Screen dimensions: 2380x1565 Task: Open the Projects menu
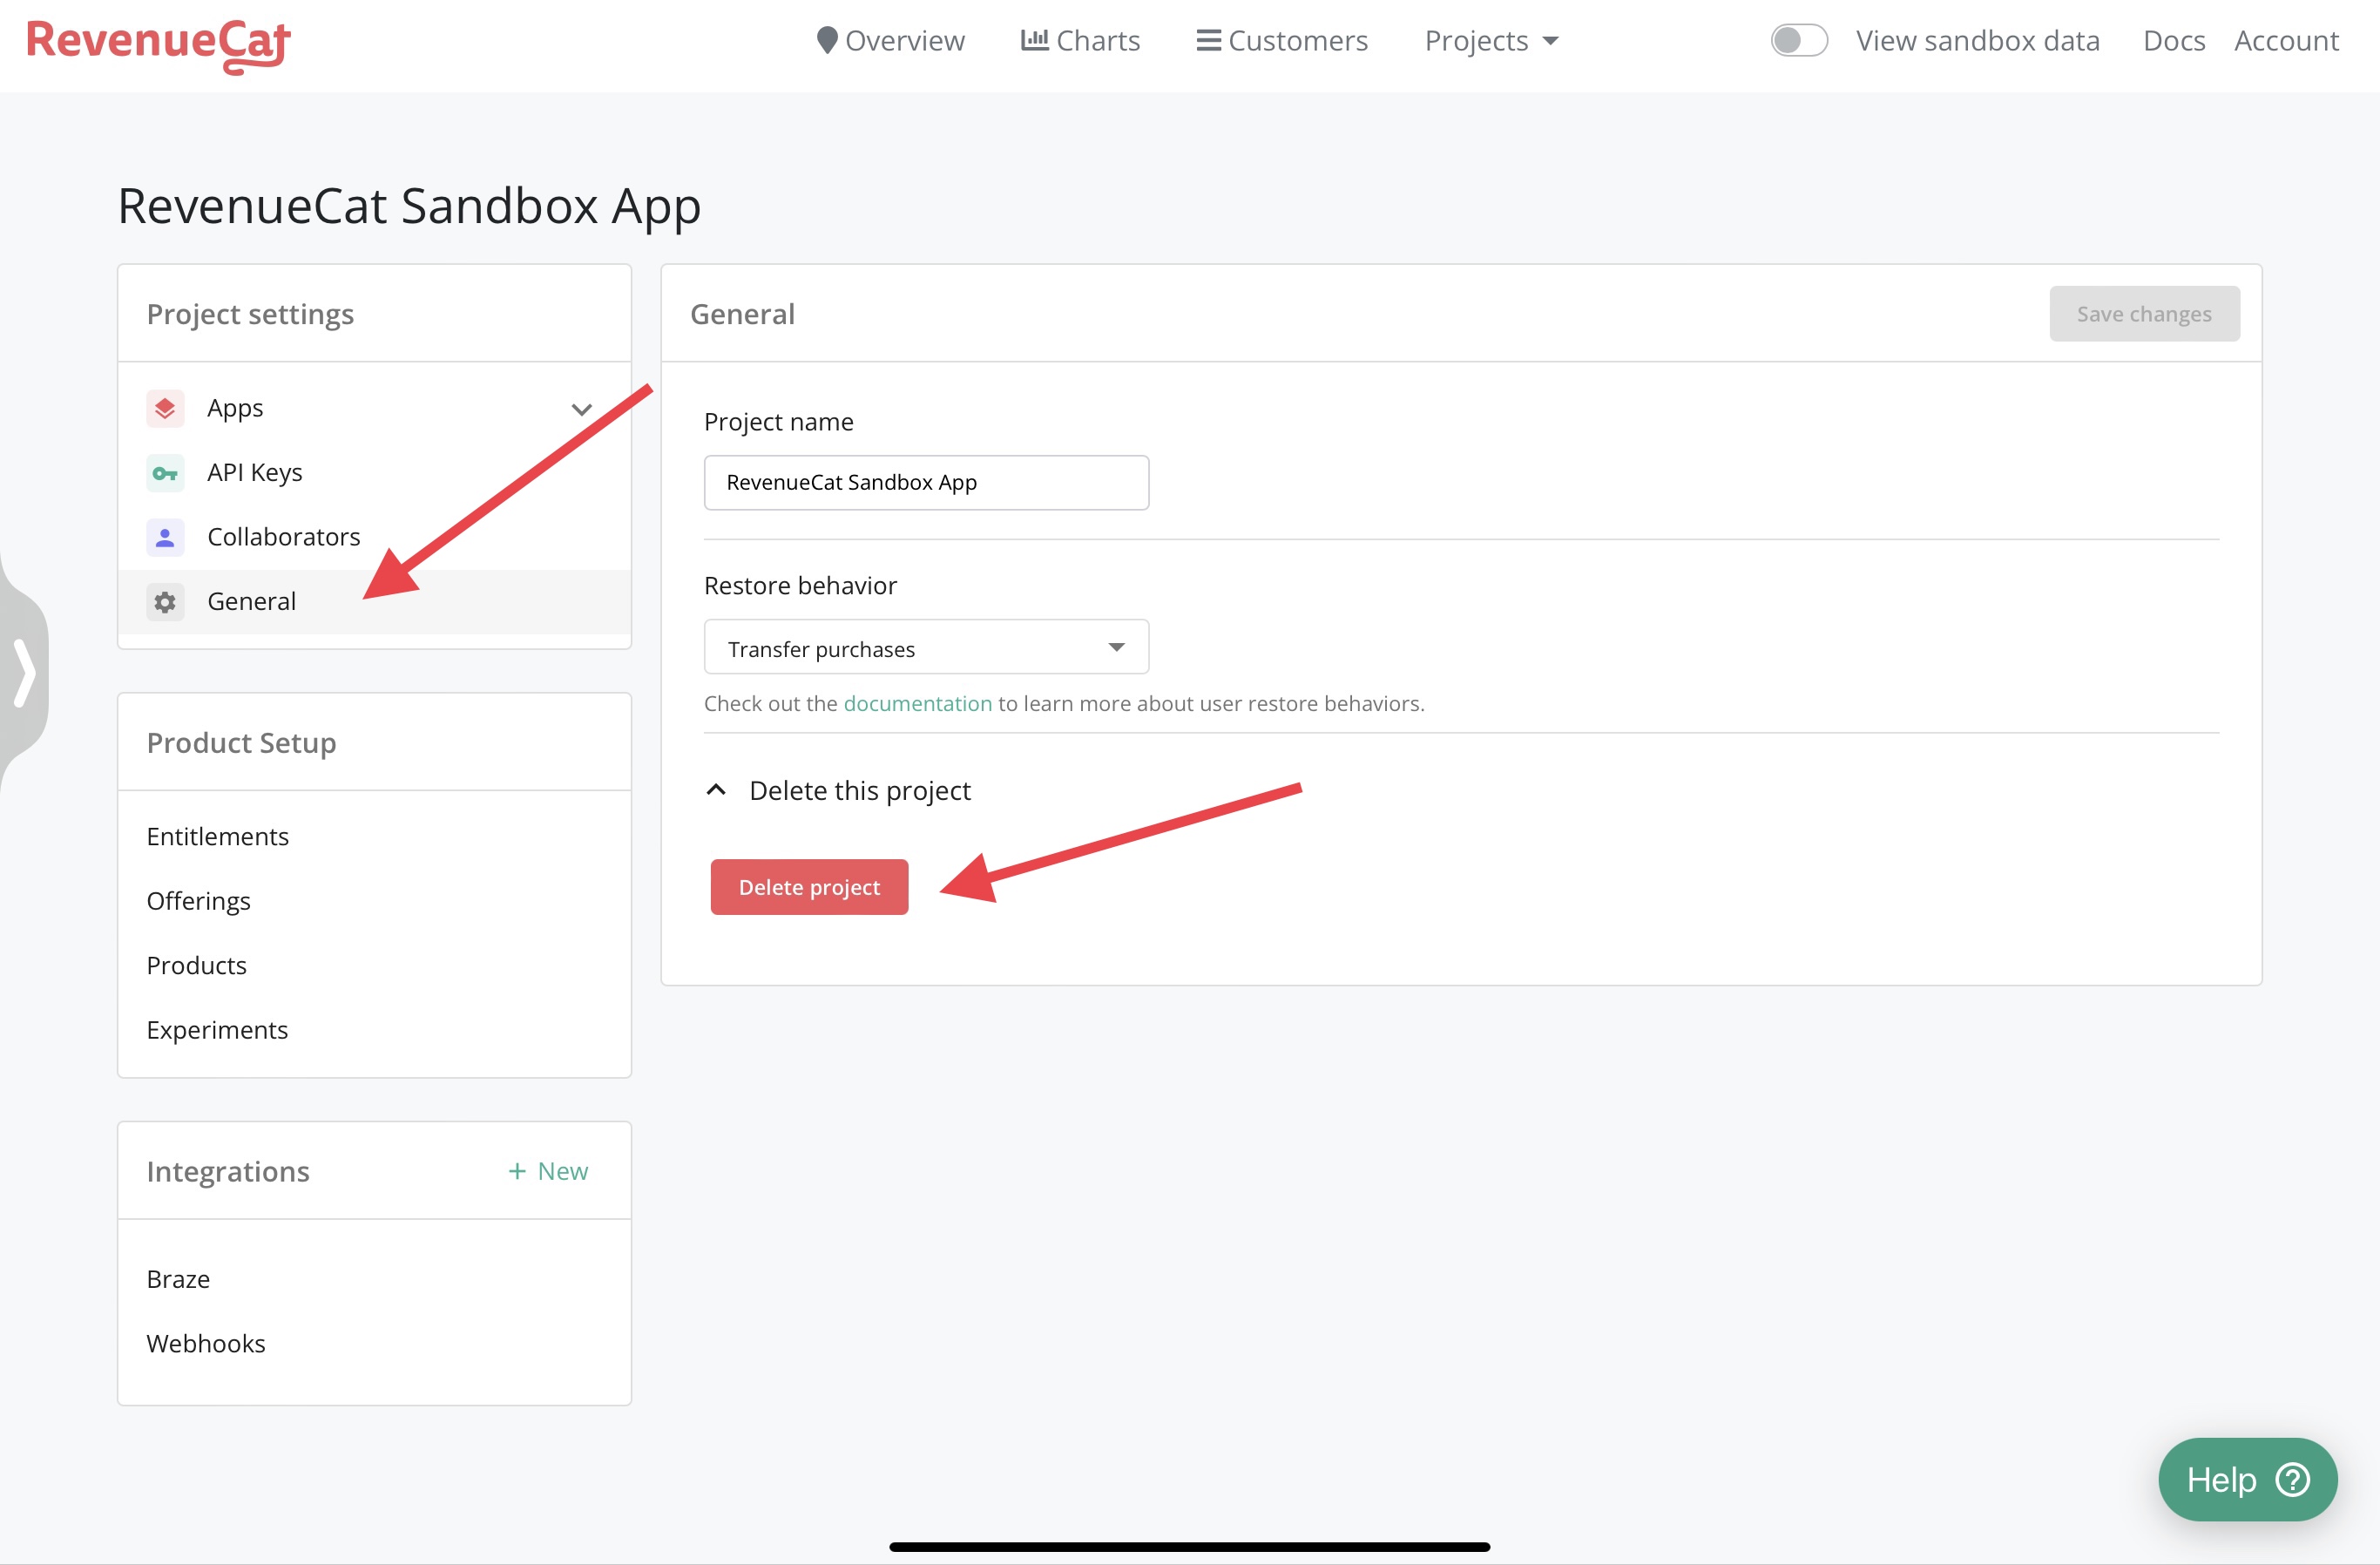(1490, 40)
